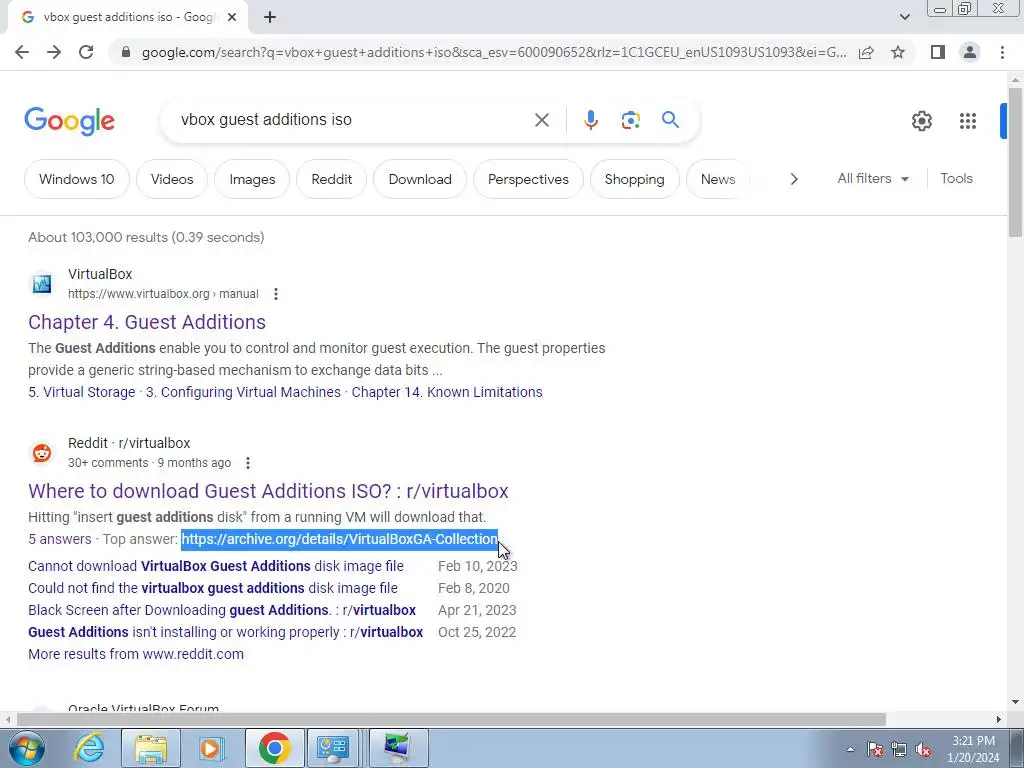The width and height of the screenshot is (1024, 768).
Task: Click the Chrome taskbar icon
Action: 274,748
